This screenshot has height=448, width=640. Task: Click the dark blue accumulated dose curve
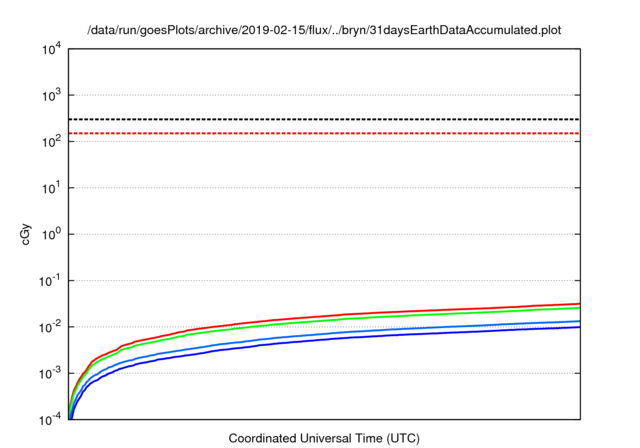347,337
